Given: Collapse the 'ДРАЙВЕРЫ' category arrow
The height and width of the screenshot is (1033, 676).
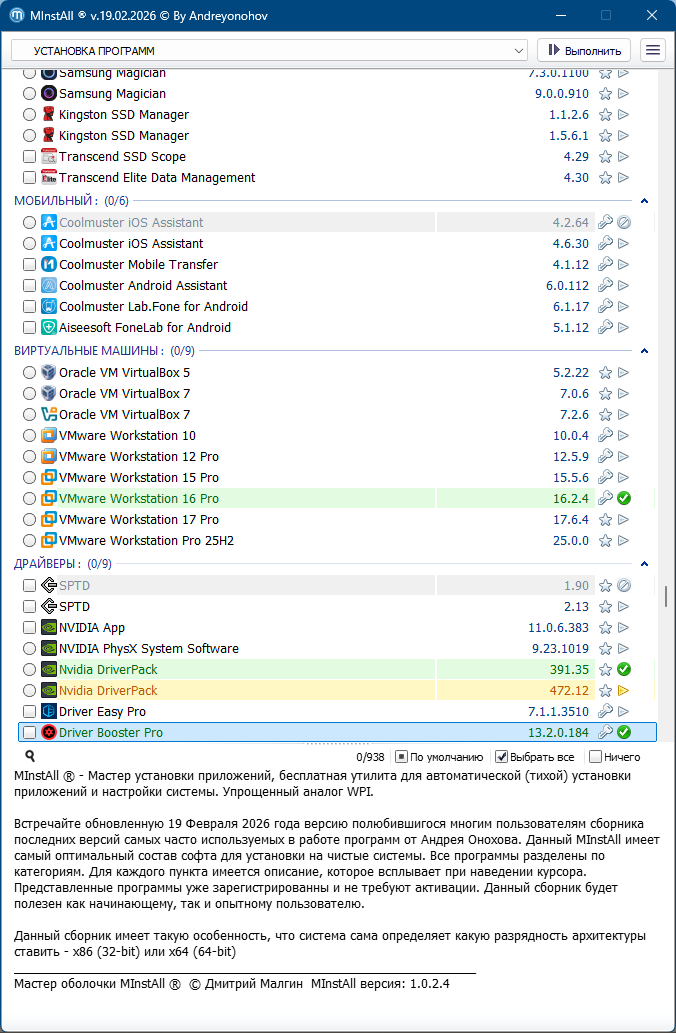Looking at the screenshot, I should coord(645,564).
